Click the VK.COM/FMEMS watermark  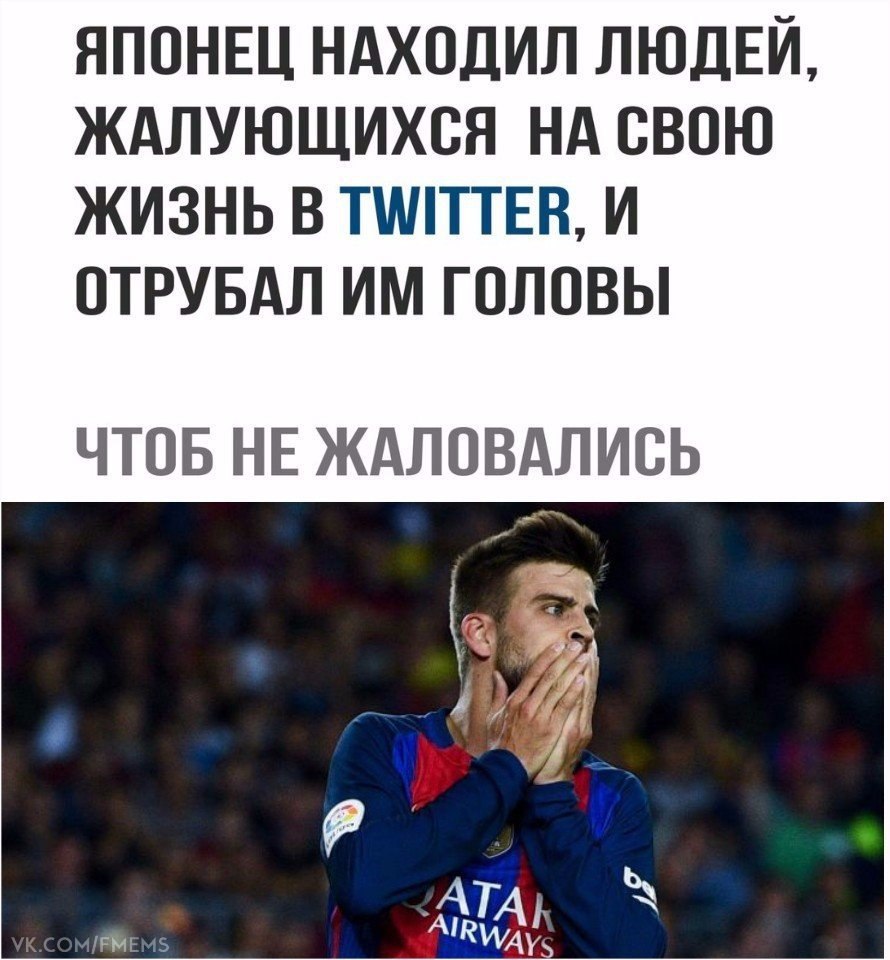coord(86,945)
